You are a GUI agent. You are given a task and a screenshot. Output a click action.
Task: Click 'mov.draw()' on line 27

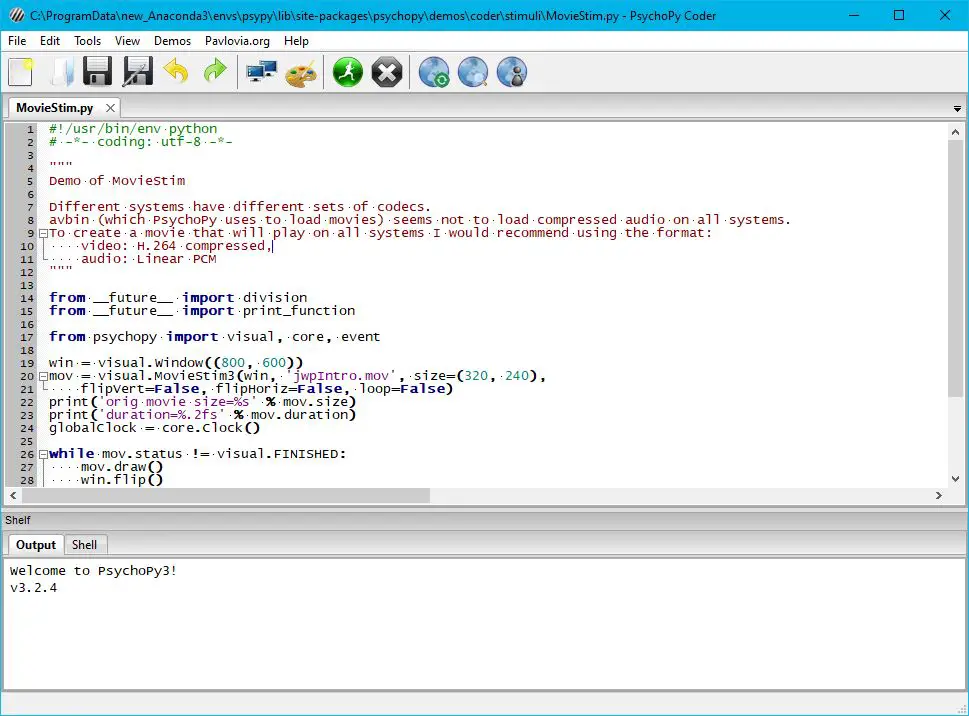pos(122,467)
